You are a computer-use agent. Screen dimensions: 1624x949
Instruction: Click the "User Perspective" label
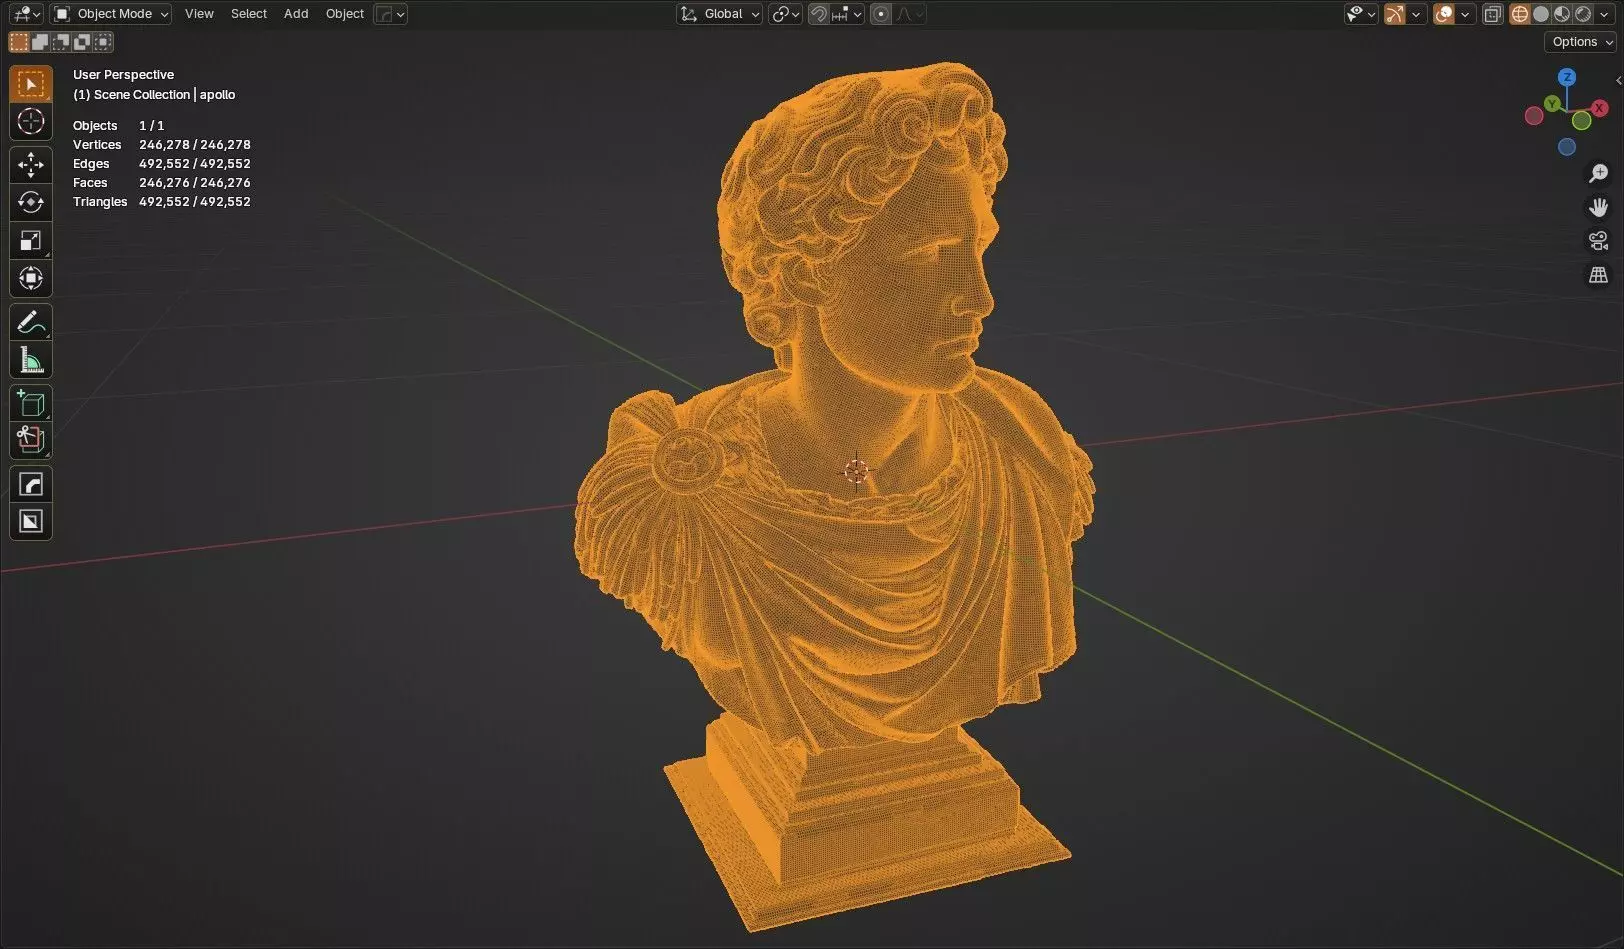(x=123, y=75)
